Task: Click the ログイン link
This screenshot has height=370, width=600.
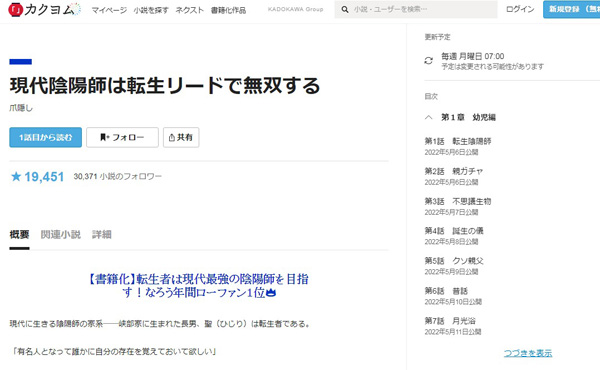Action: point(520,9)
